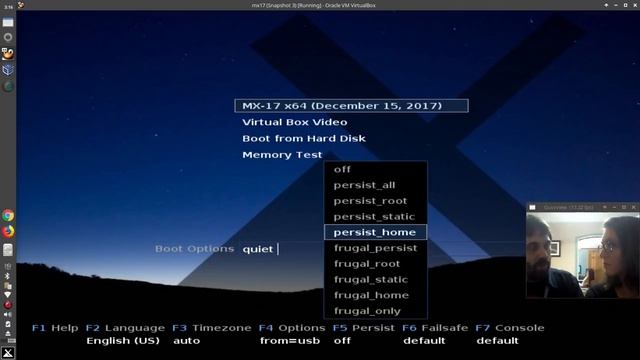Open the F7 Console menu

pos(510,328)
